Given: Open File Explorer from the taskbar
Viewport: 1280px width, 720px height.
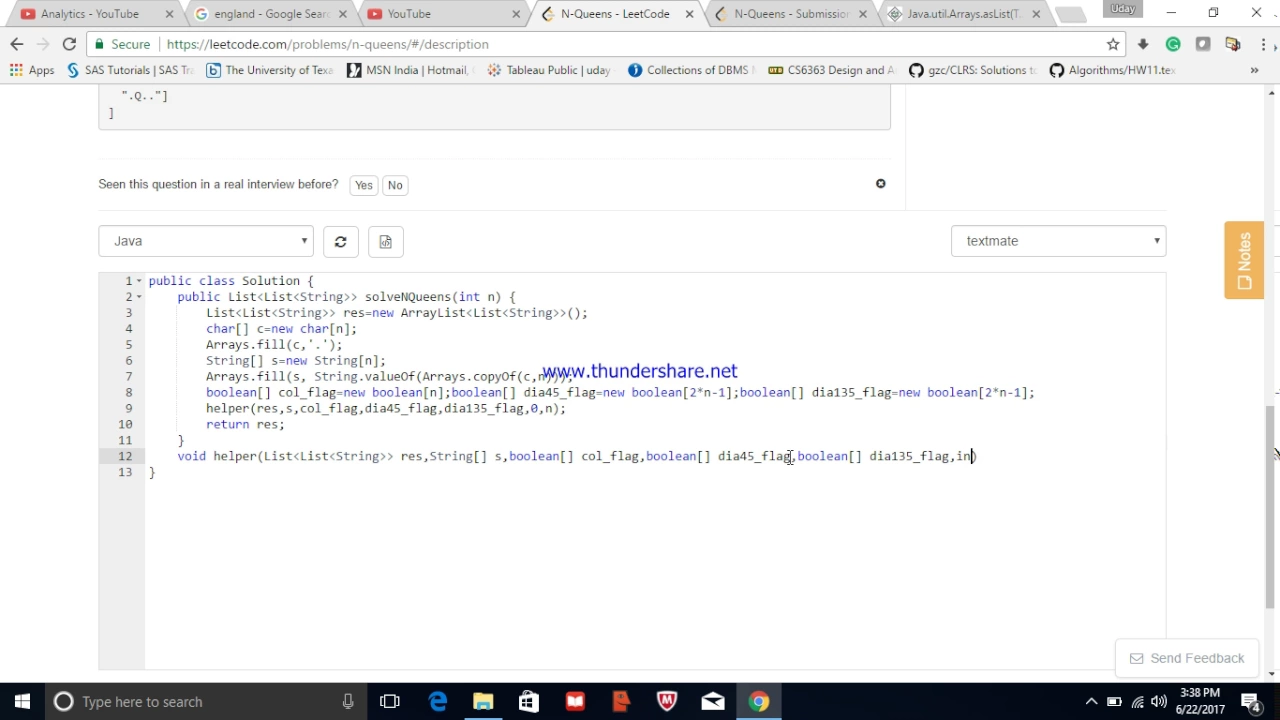Looking at the screenshot, I should 483,702.
